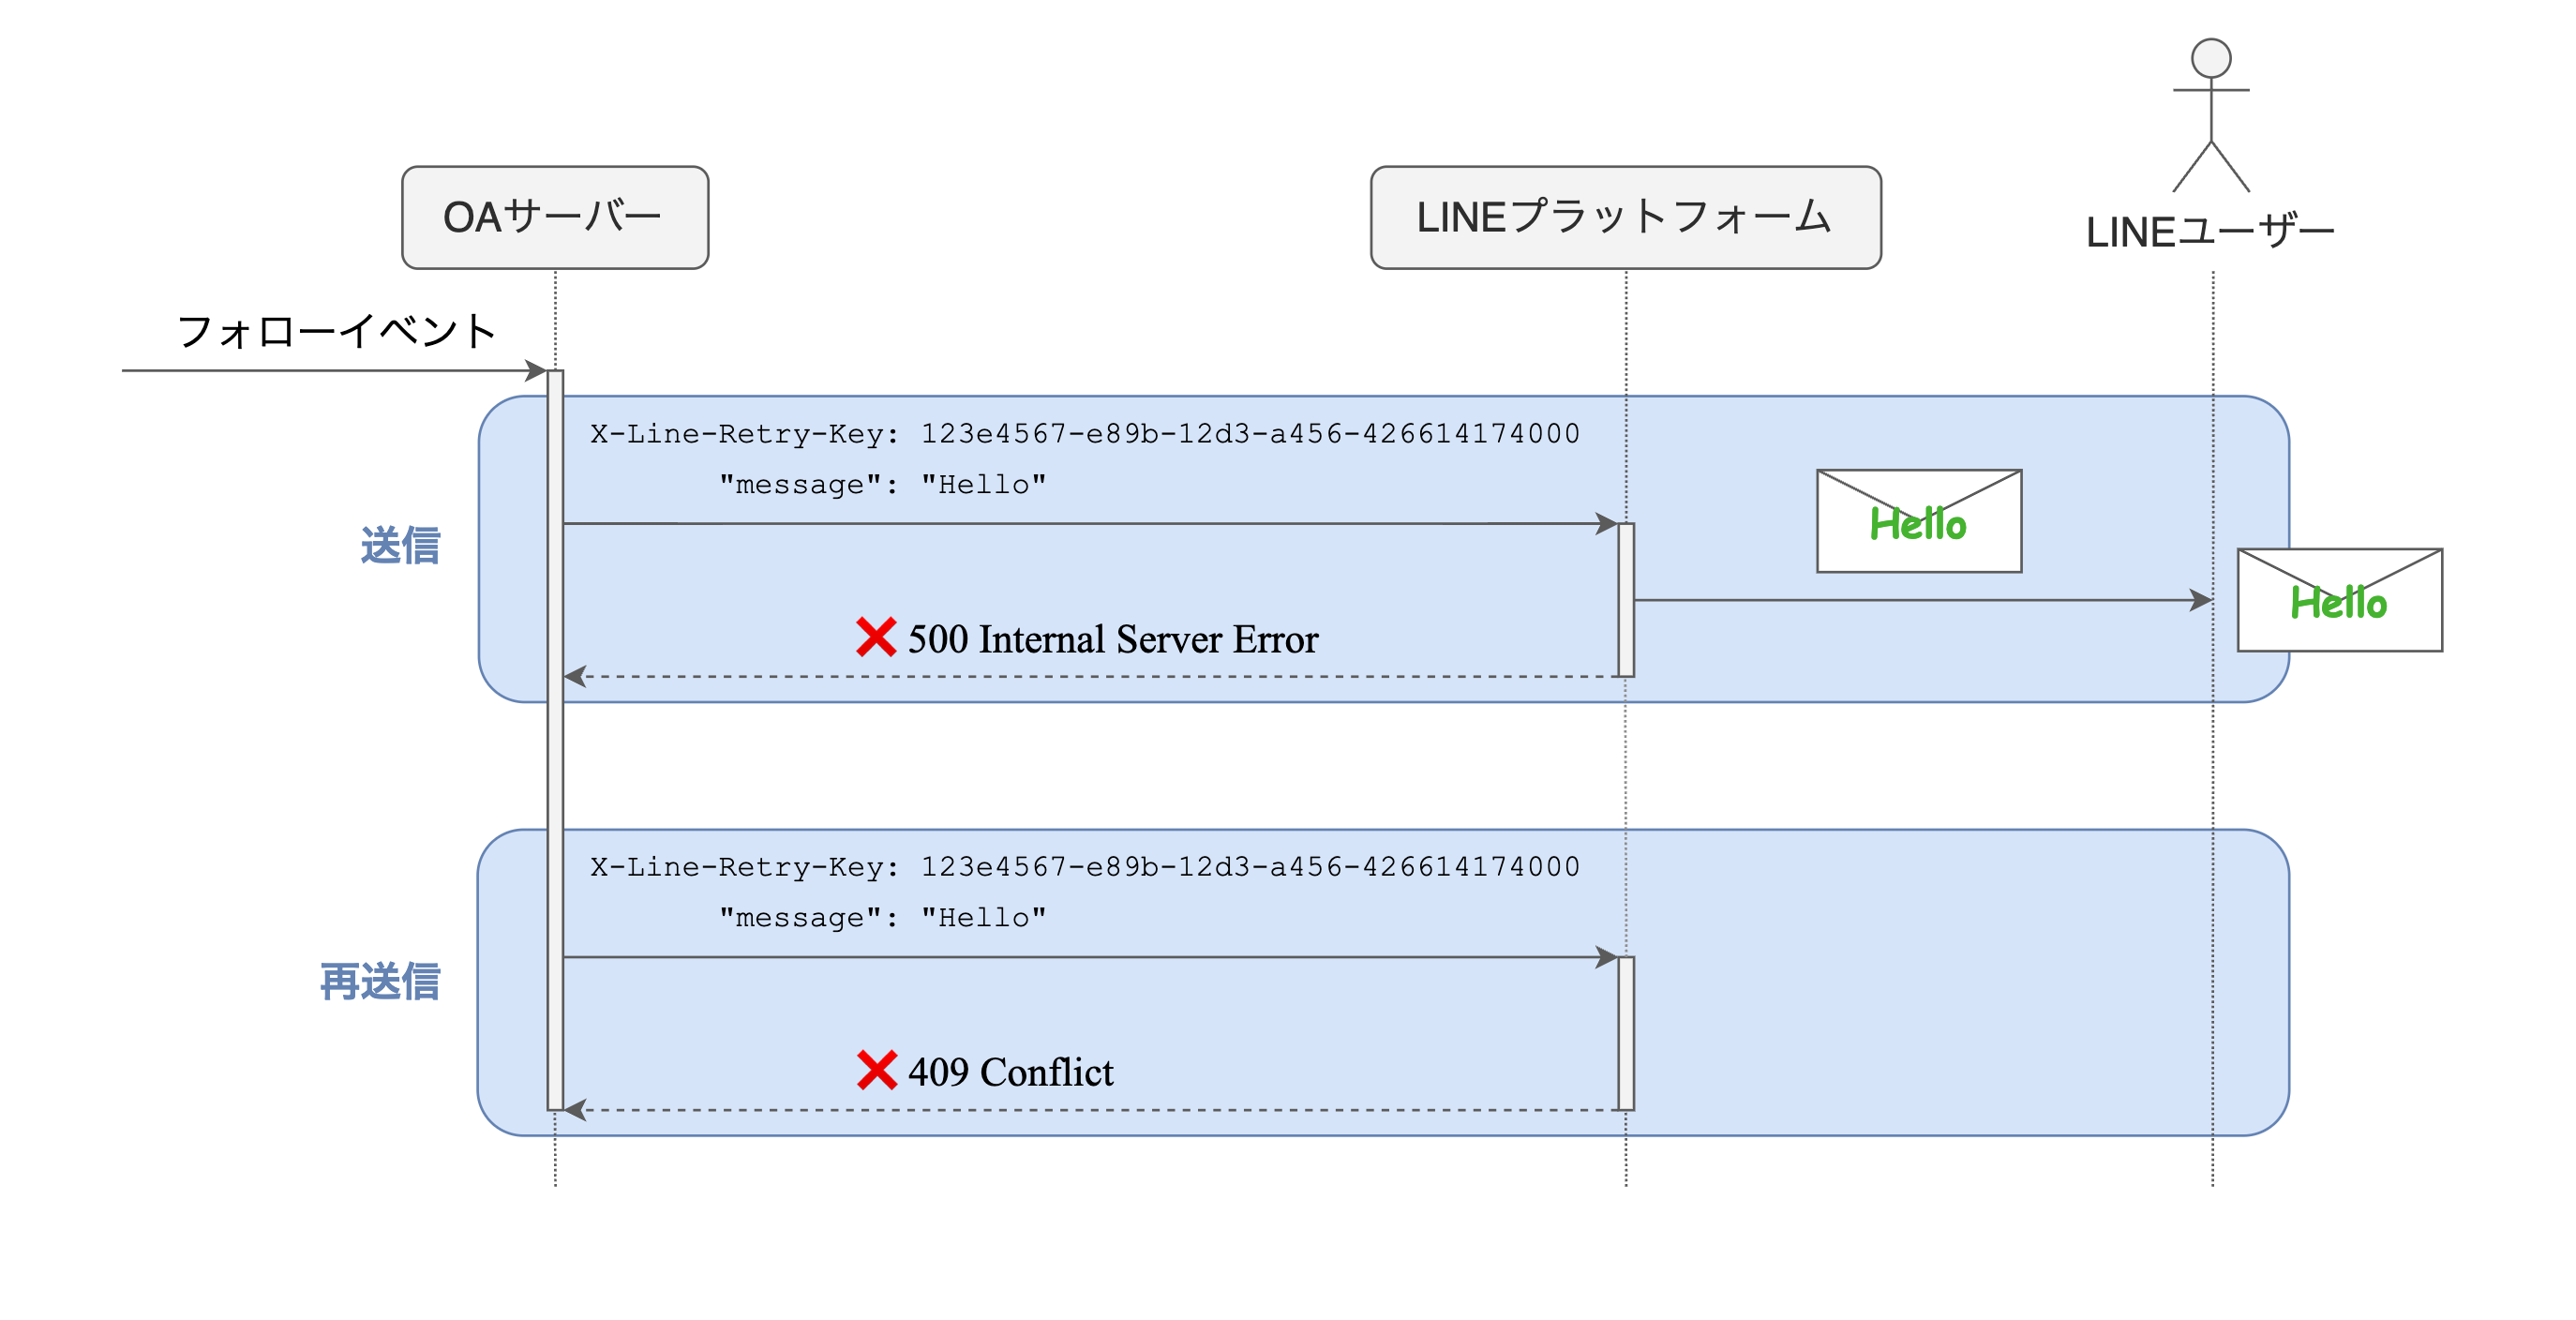Click the Hello envelope on the far right edge
This screenshot has height=1320, width=2576.
coord(2339,600)
